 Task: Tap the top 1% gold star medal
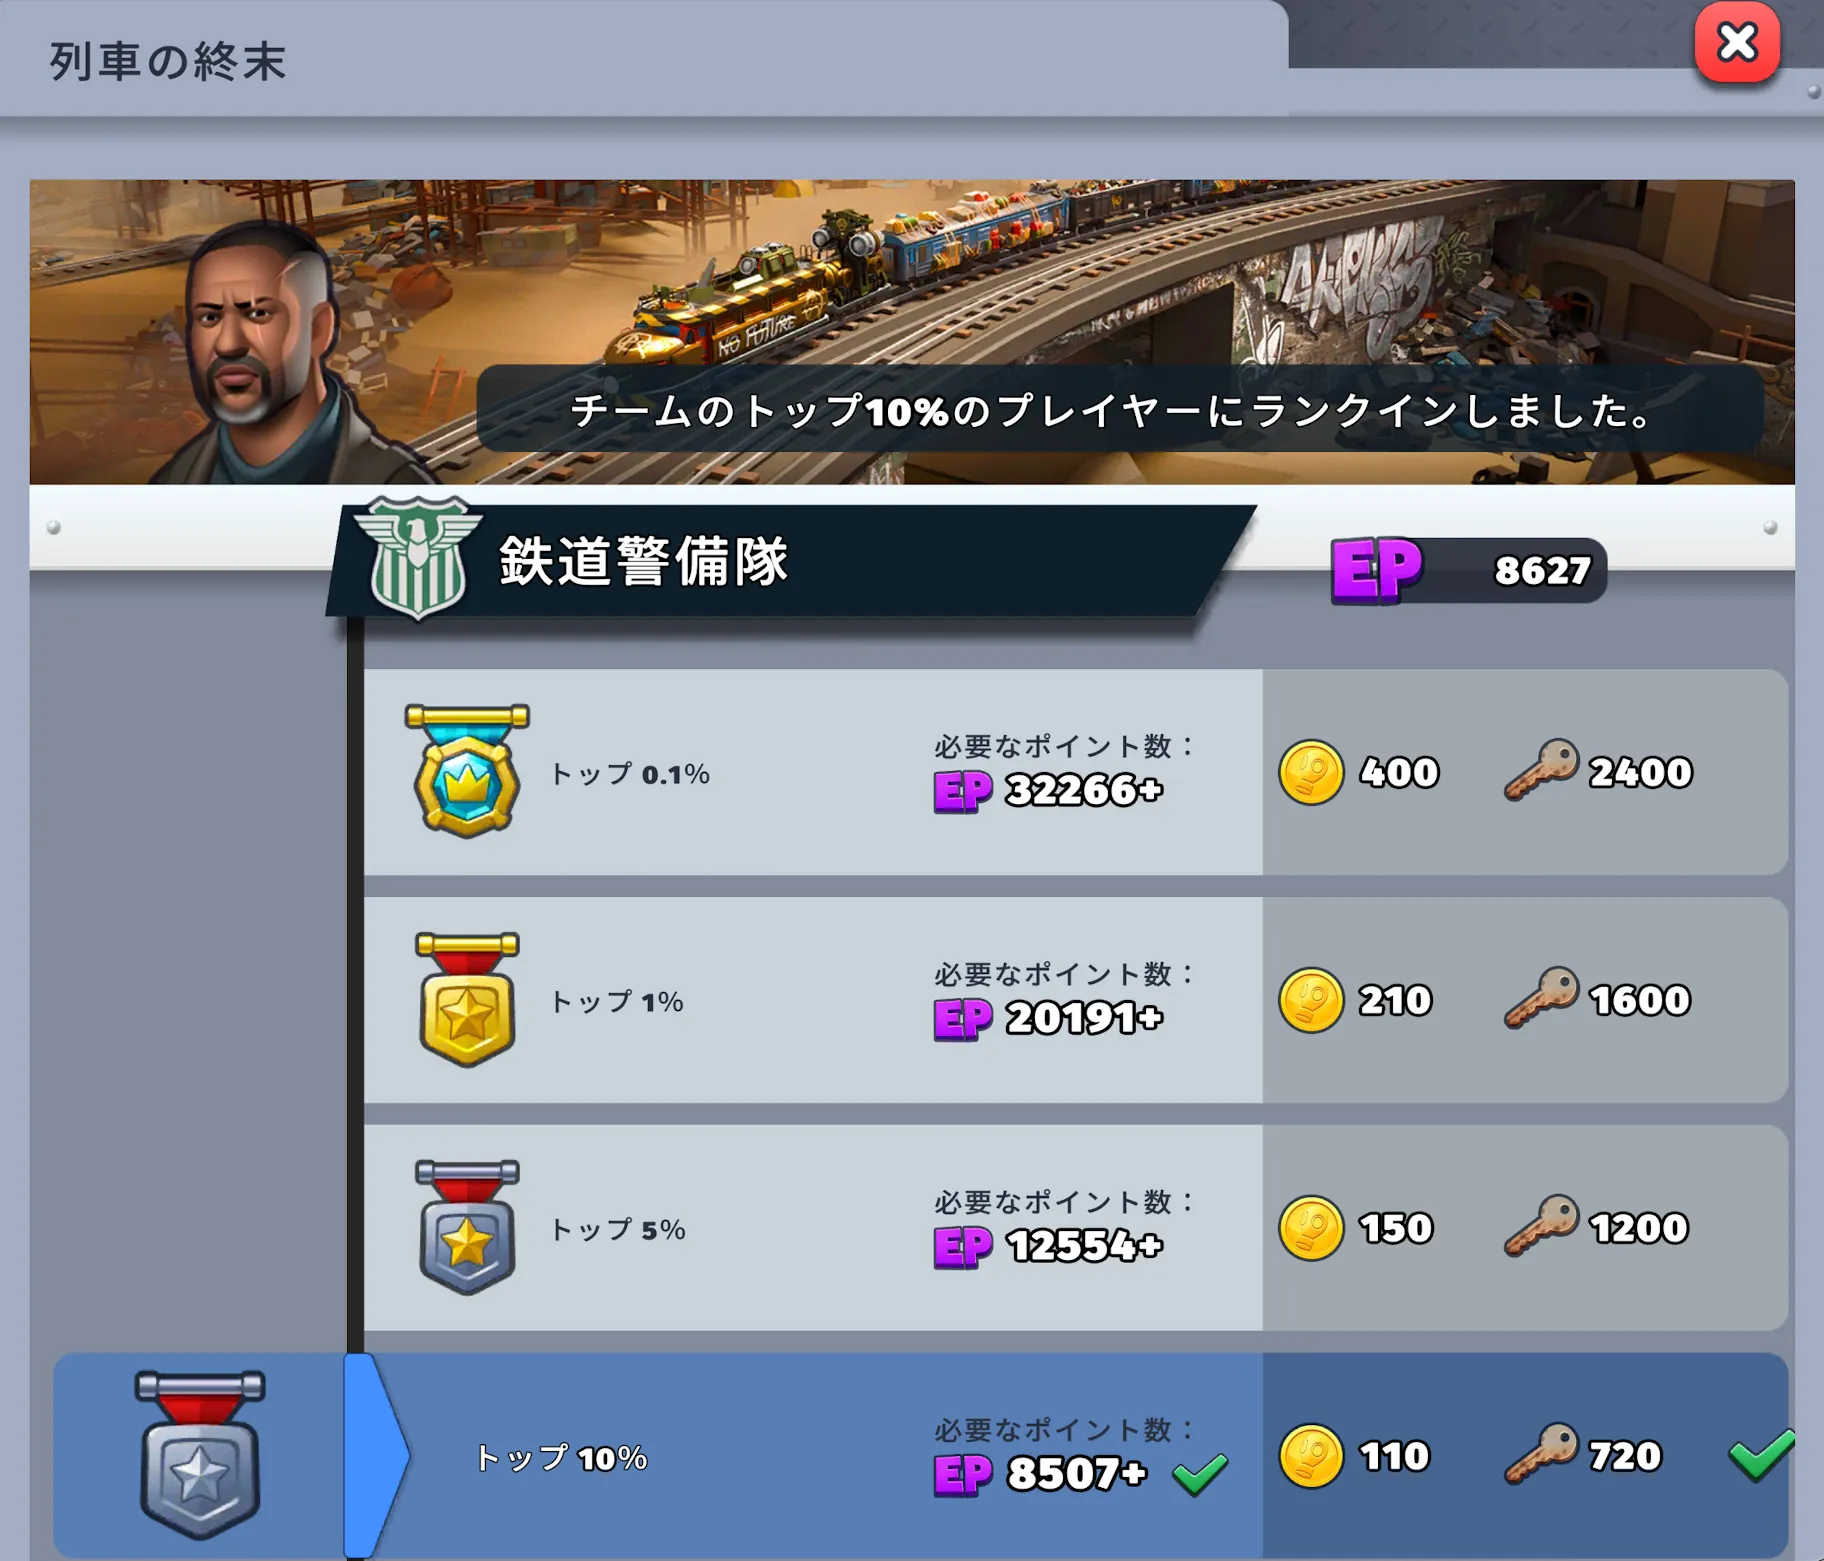pyautogui.click(x=467, y=999)
